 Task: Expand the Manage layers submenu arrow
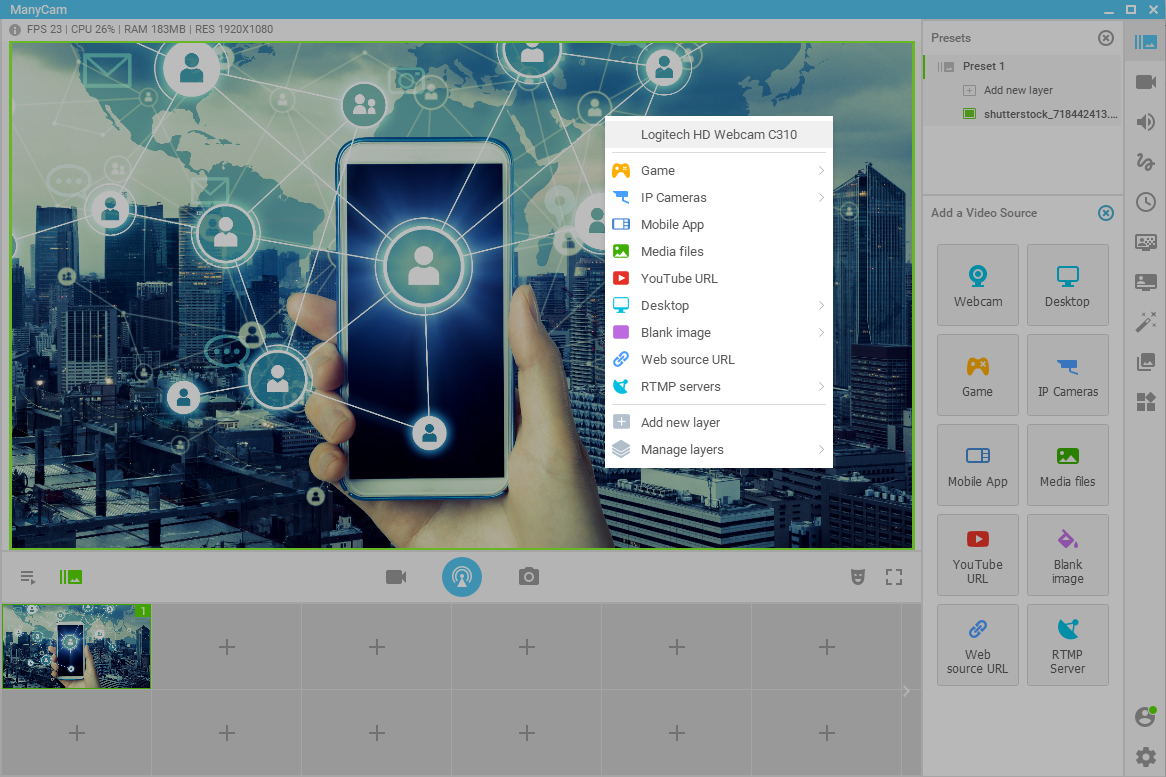point(821,449)
